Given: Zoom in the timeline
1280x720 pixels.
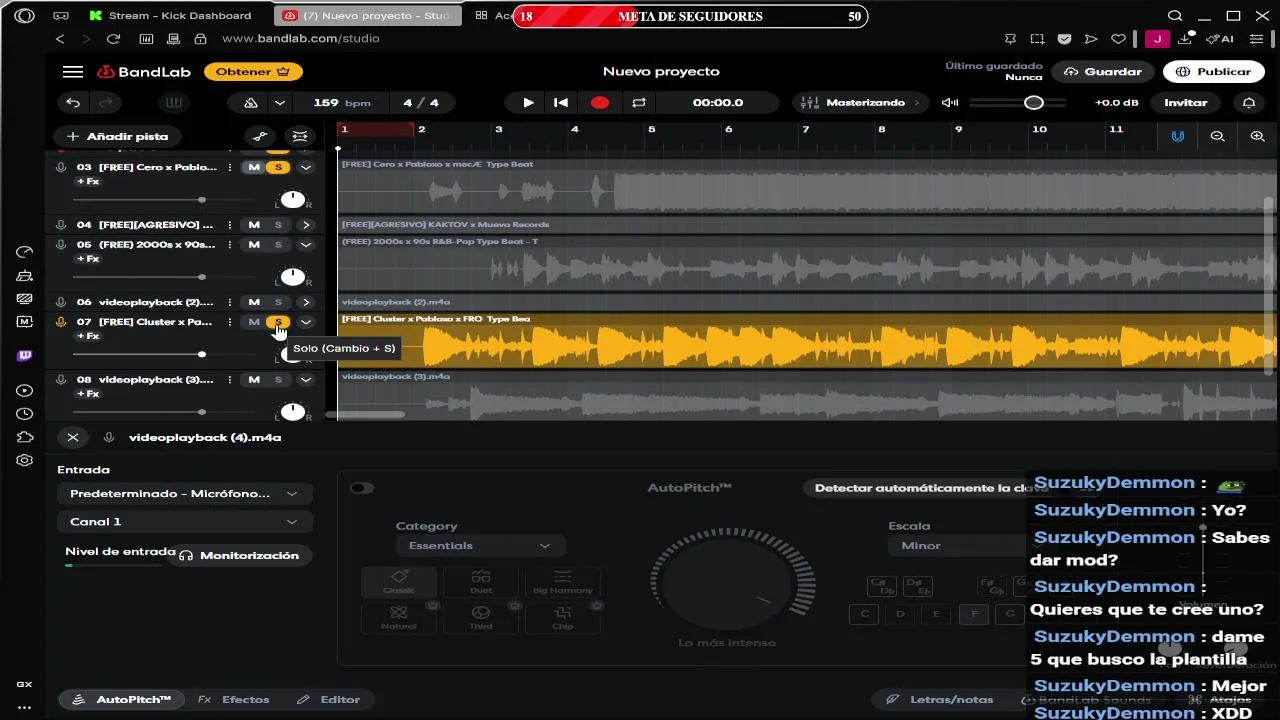Looking at the screenshot, I should click(1257, 136).
